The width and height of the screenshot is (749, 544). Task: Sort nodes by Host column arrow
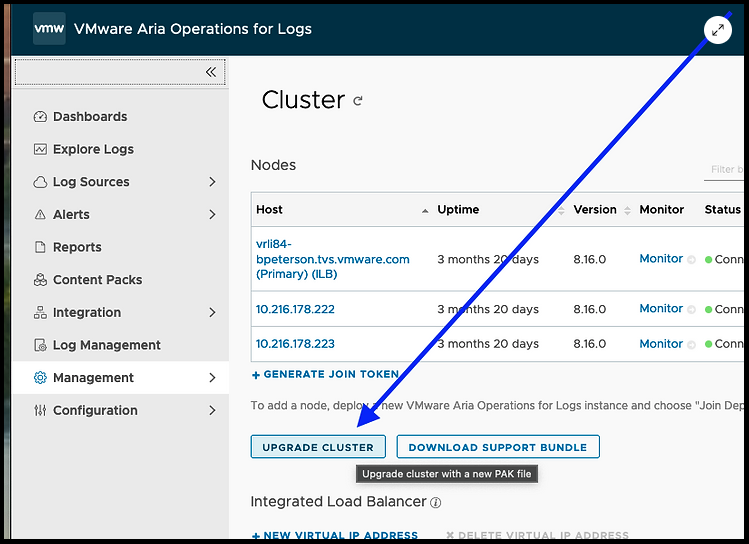(425, 211)
